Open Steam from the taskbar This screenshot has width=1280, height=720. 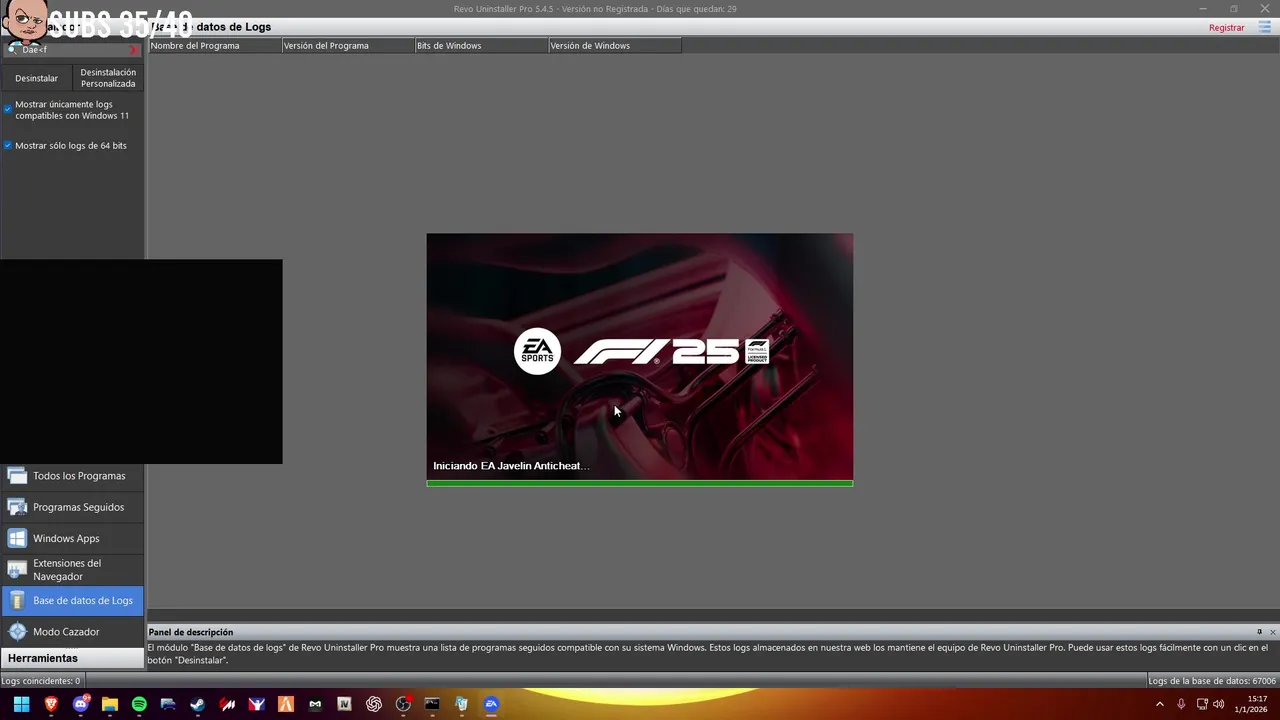pos(198,704)
